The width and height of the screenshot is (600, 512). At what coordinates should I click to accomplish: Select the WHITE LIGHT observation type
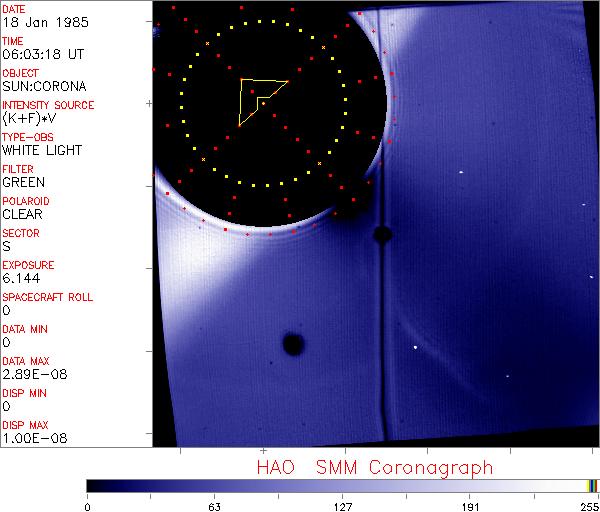click(42, 150)
